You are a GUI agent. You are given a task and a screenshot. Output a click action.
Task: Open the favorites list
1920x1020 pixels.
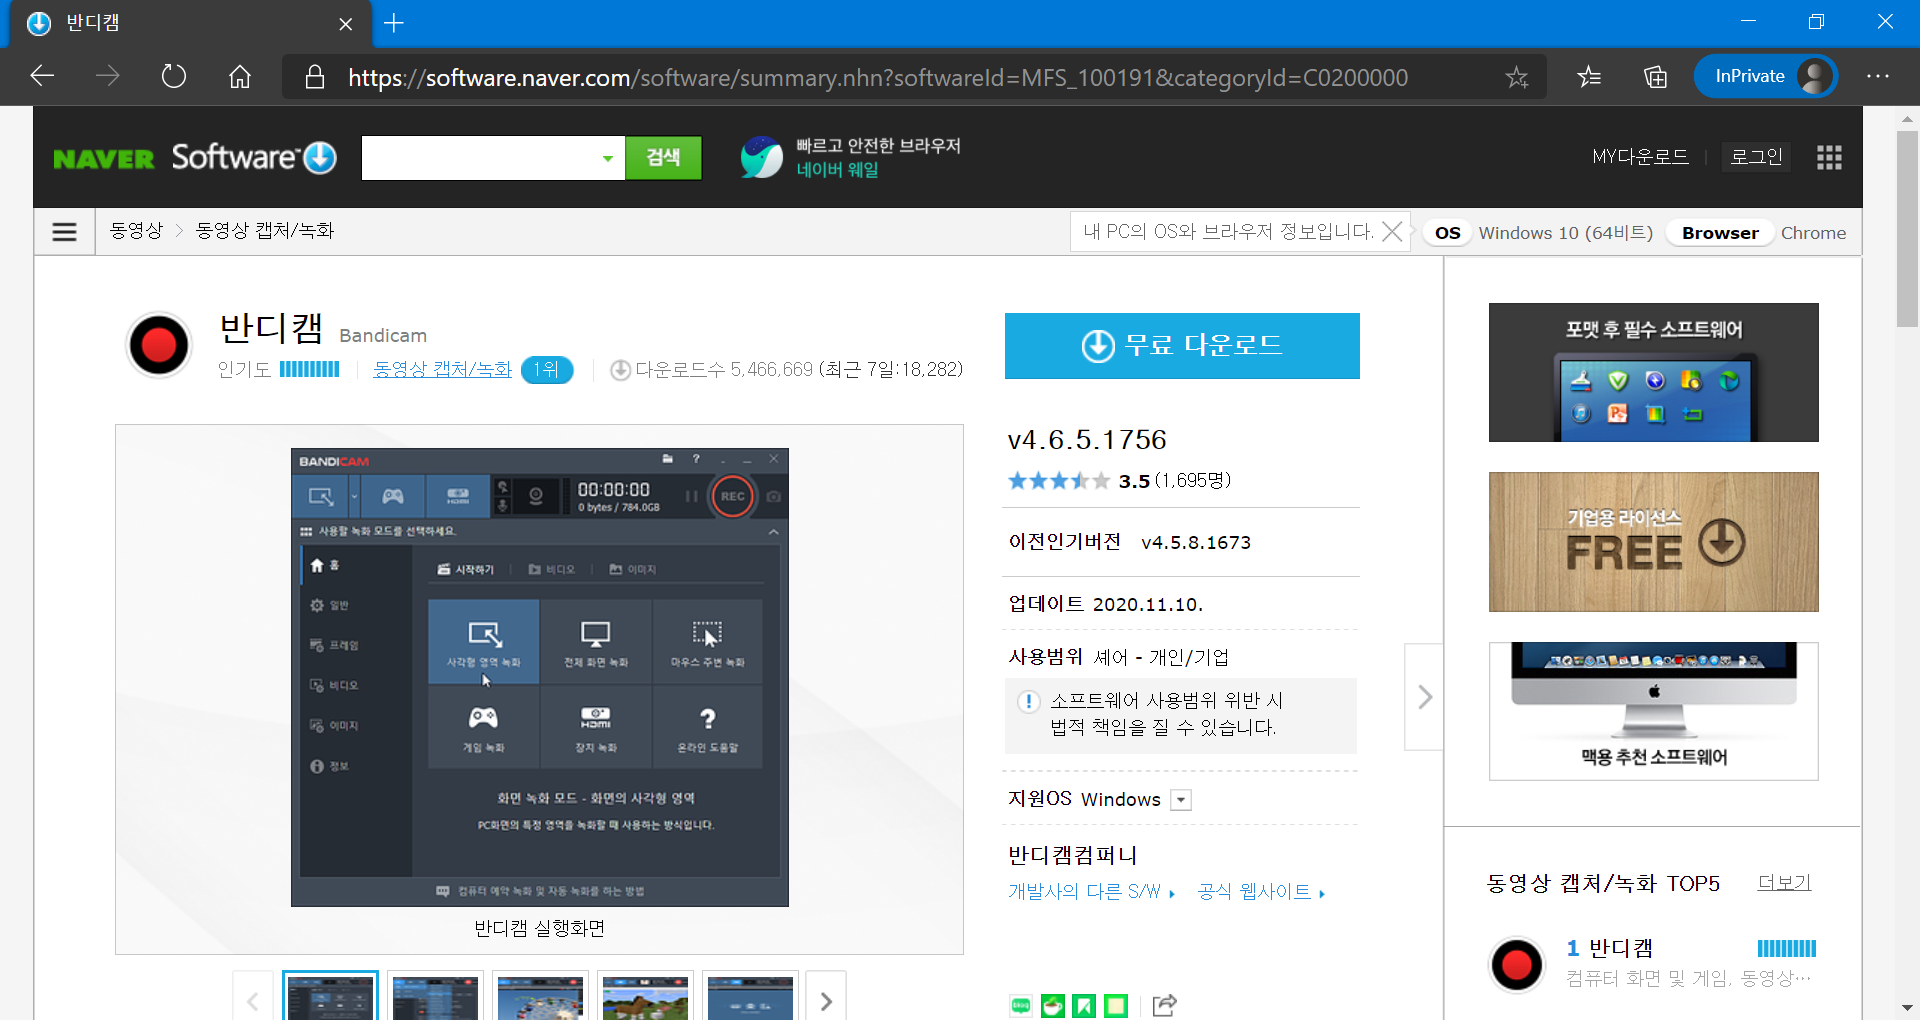point(1589,76)
